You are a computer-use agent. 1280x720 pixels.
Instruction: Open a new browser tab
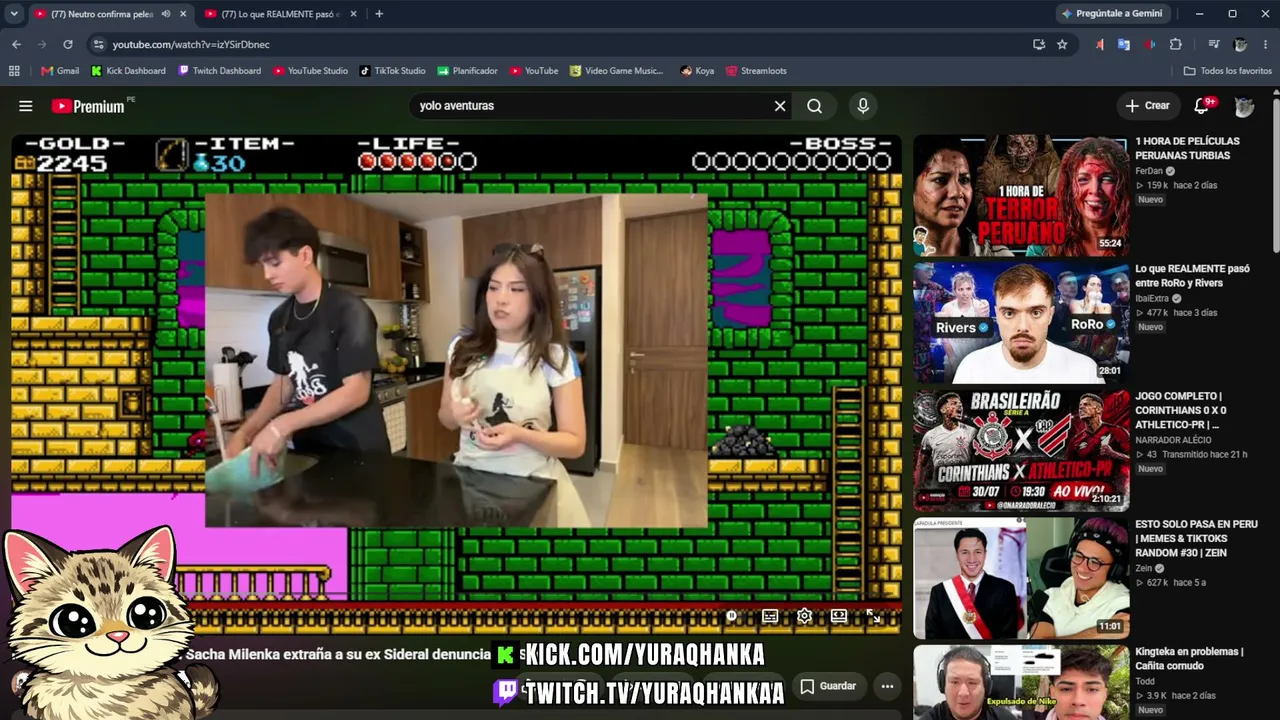[x=379, y=14]
